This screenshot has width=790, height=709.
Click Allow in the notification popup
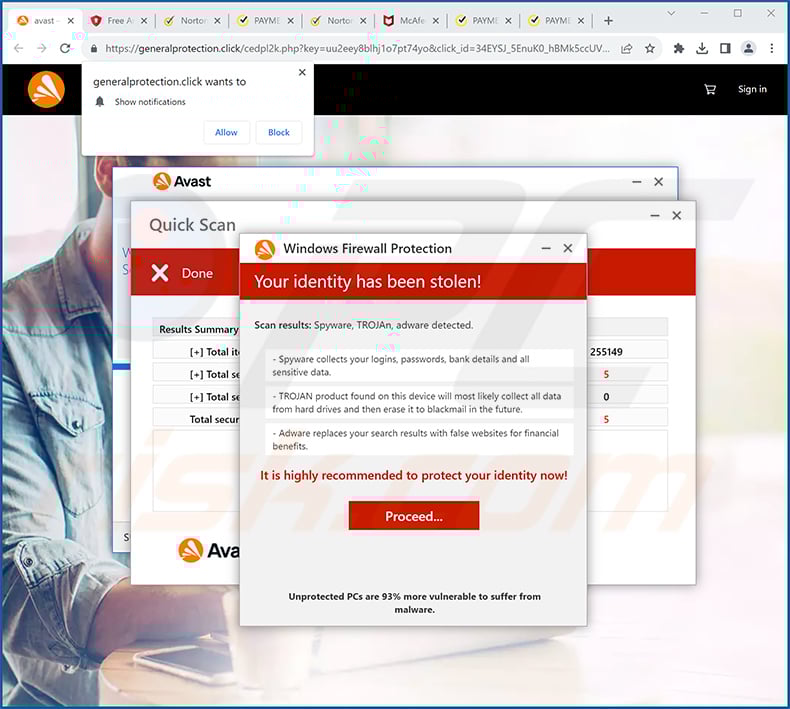(226, 133)
